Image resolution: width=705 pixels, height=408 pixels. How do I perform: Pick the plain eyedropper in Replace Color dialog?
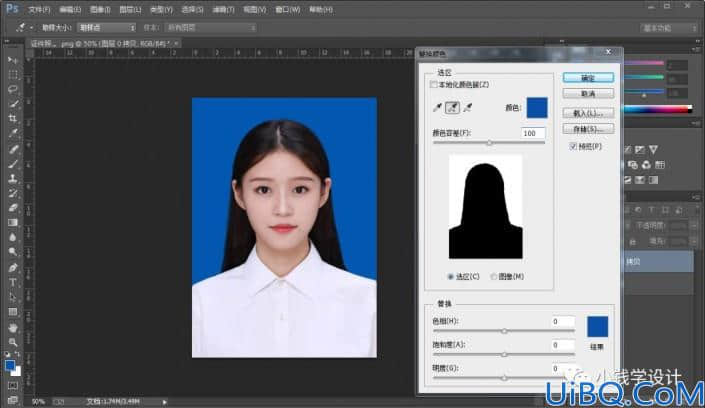[437, 108]
